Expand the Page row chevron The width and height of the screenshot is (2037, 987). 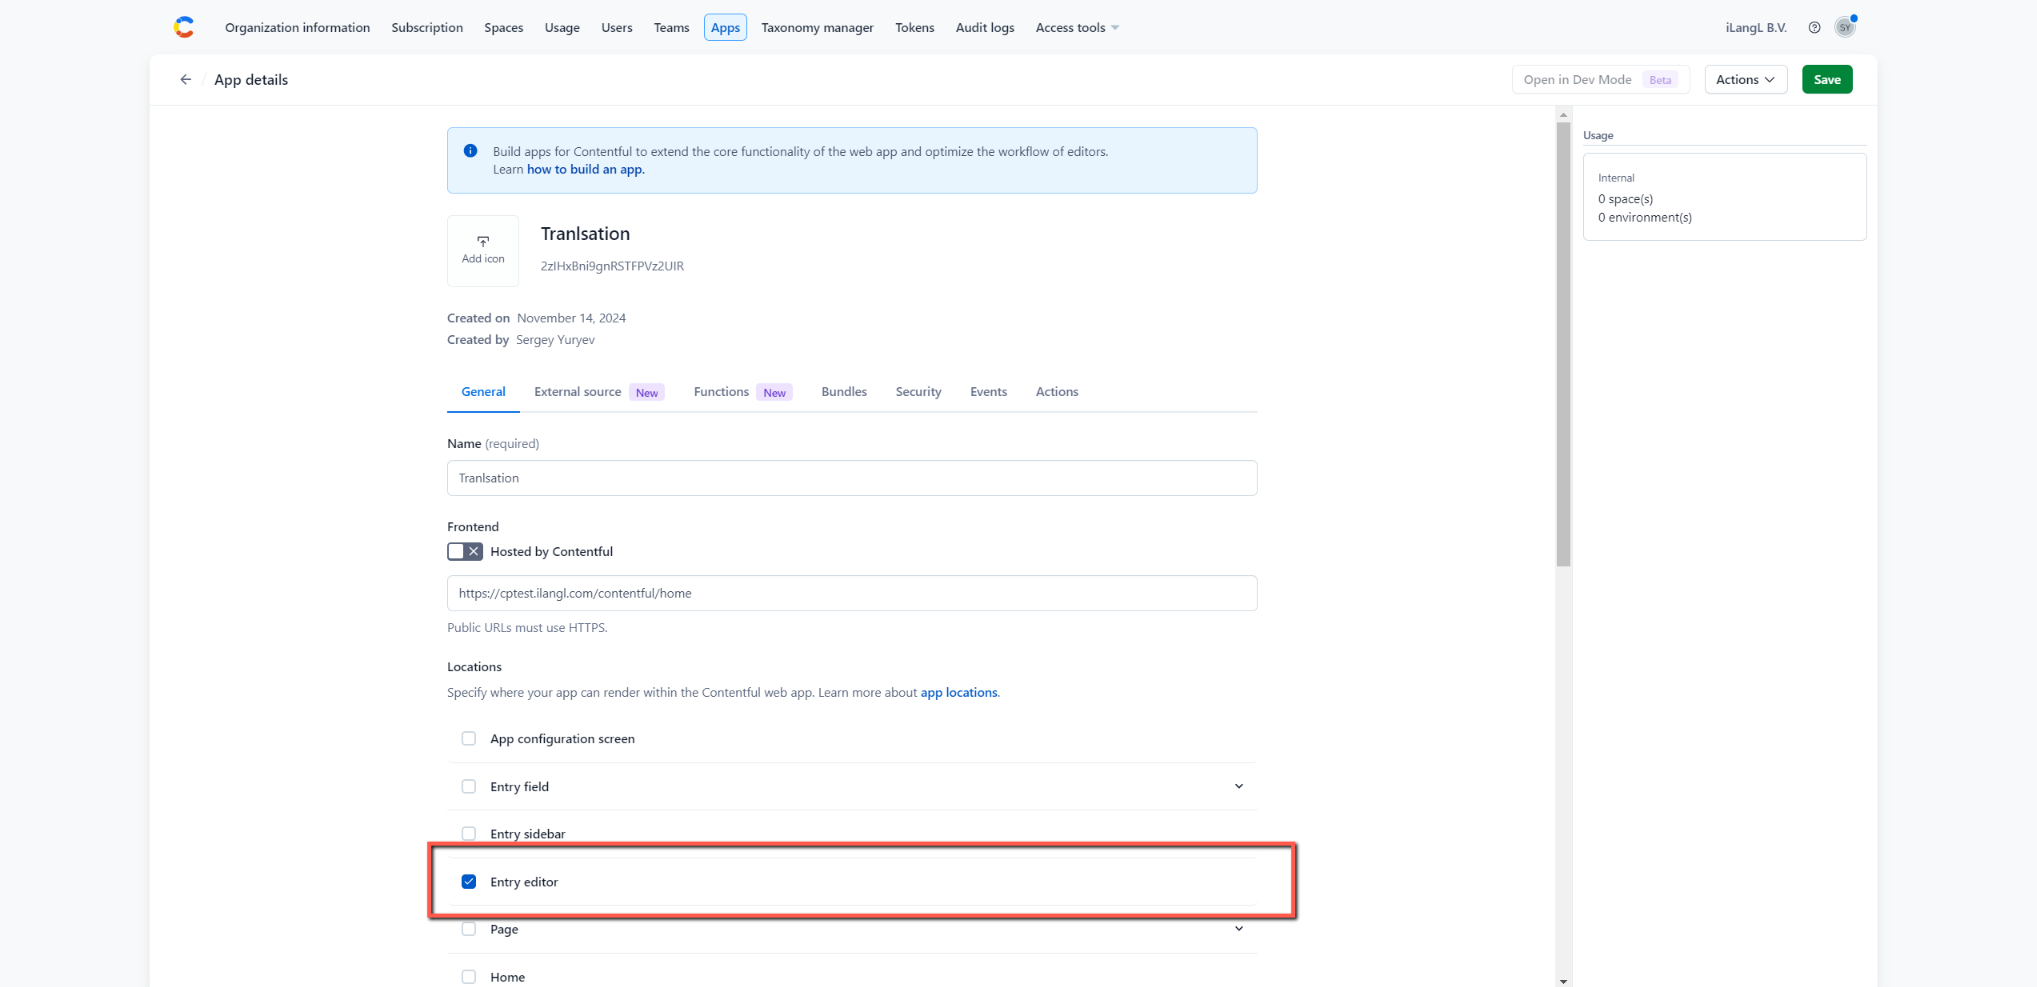click(1239, 929)
